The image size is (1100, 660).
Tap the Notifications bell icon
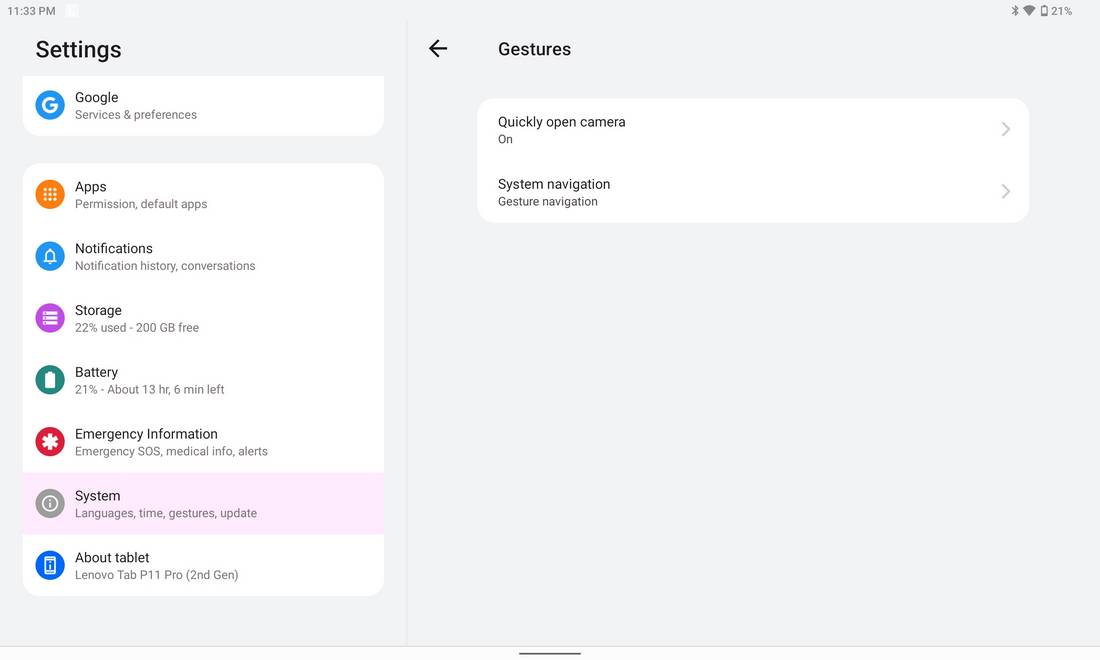[x=50, y=257]
